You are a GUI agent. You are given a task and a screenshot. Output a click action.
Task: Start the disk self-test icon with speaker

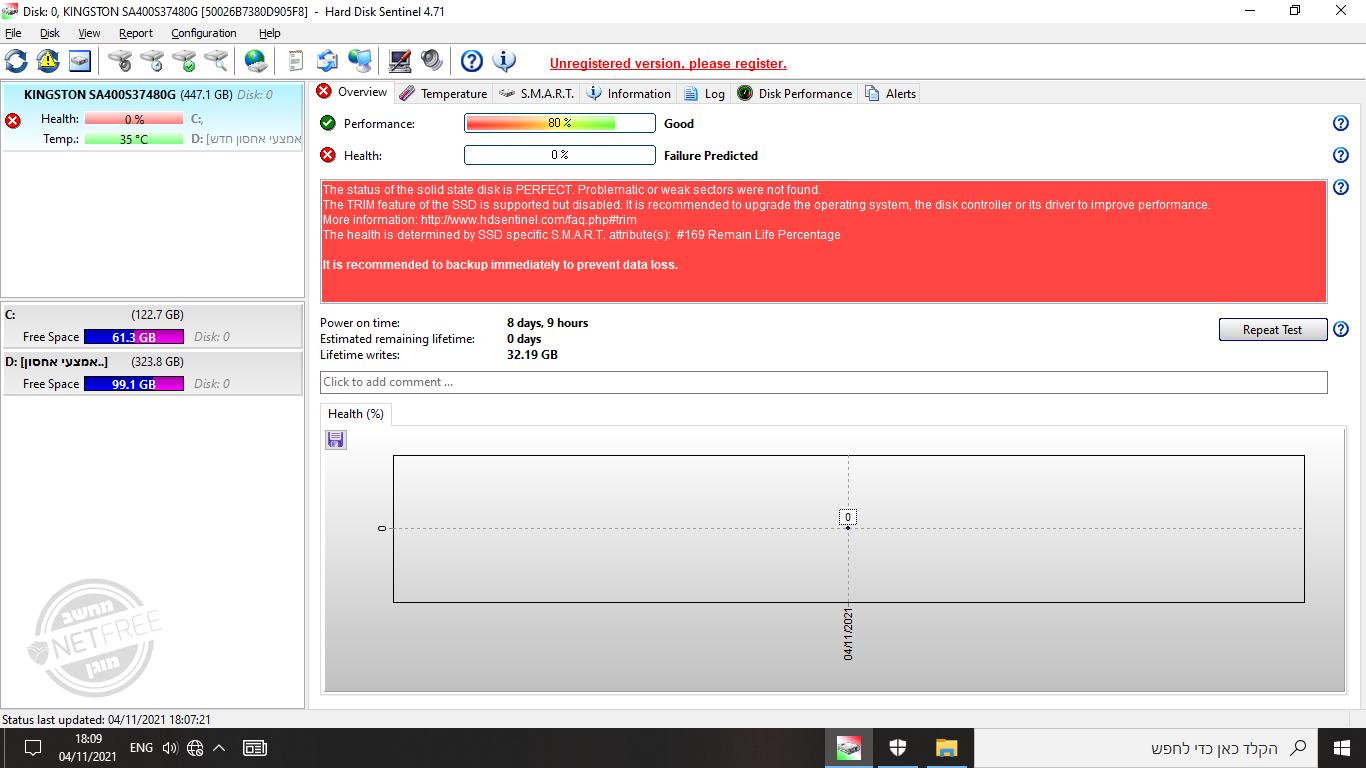(120, 61)
